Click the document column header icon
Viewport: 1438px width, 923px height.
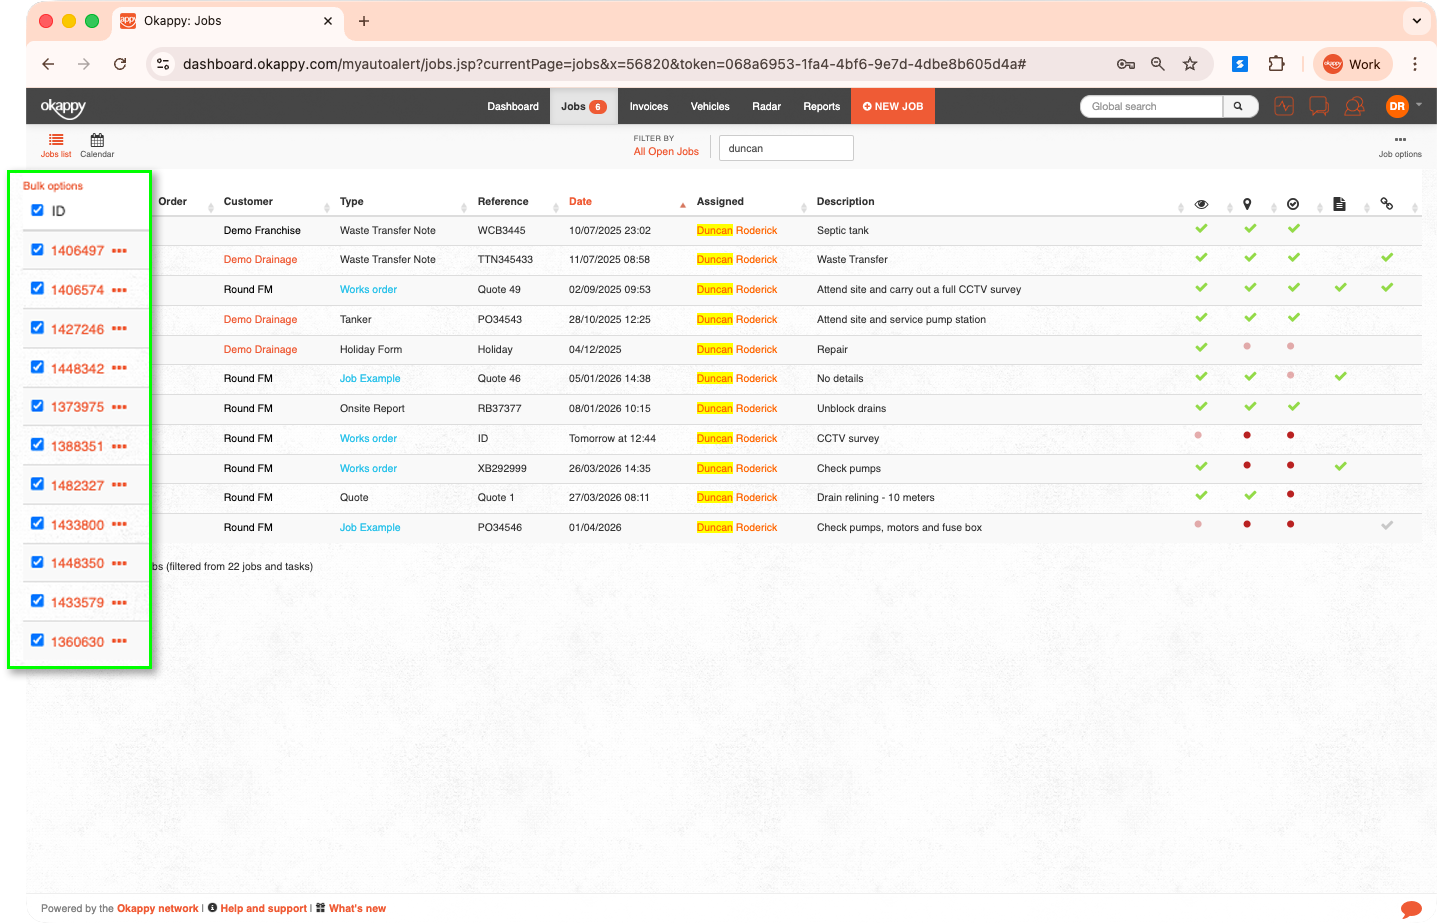click(x=1340, y=203)
